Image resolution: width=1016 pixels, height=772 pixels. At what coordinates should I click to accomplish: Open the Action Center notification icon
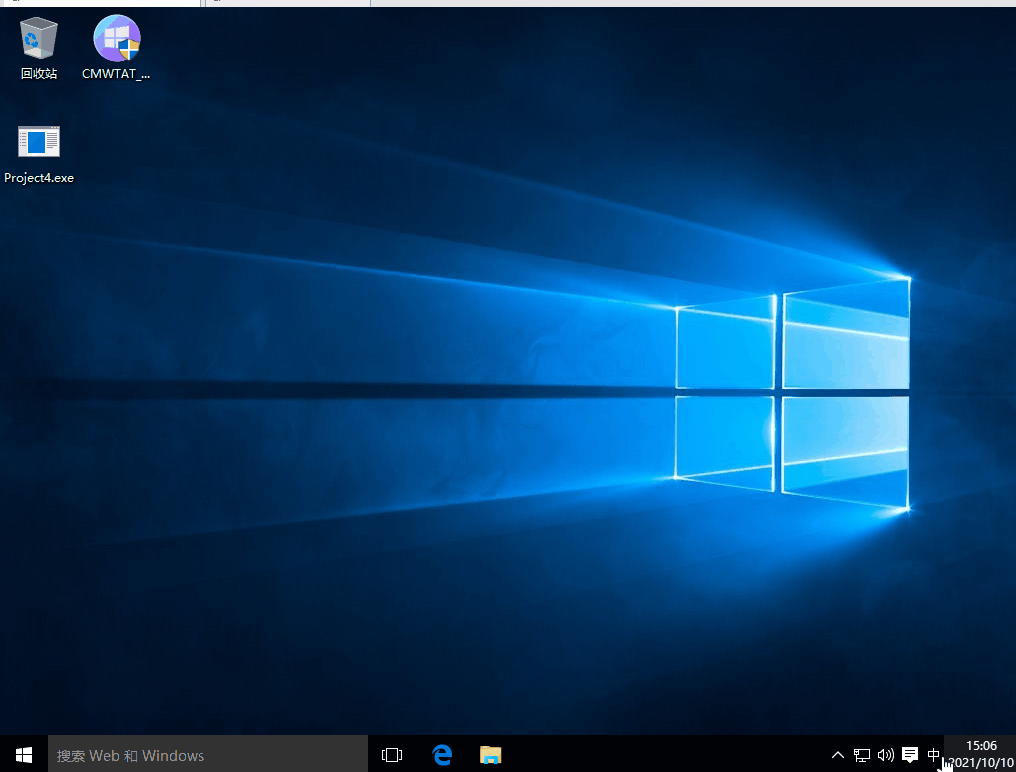click(x=910, y=754)
